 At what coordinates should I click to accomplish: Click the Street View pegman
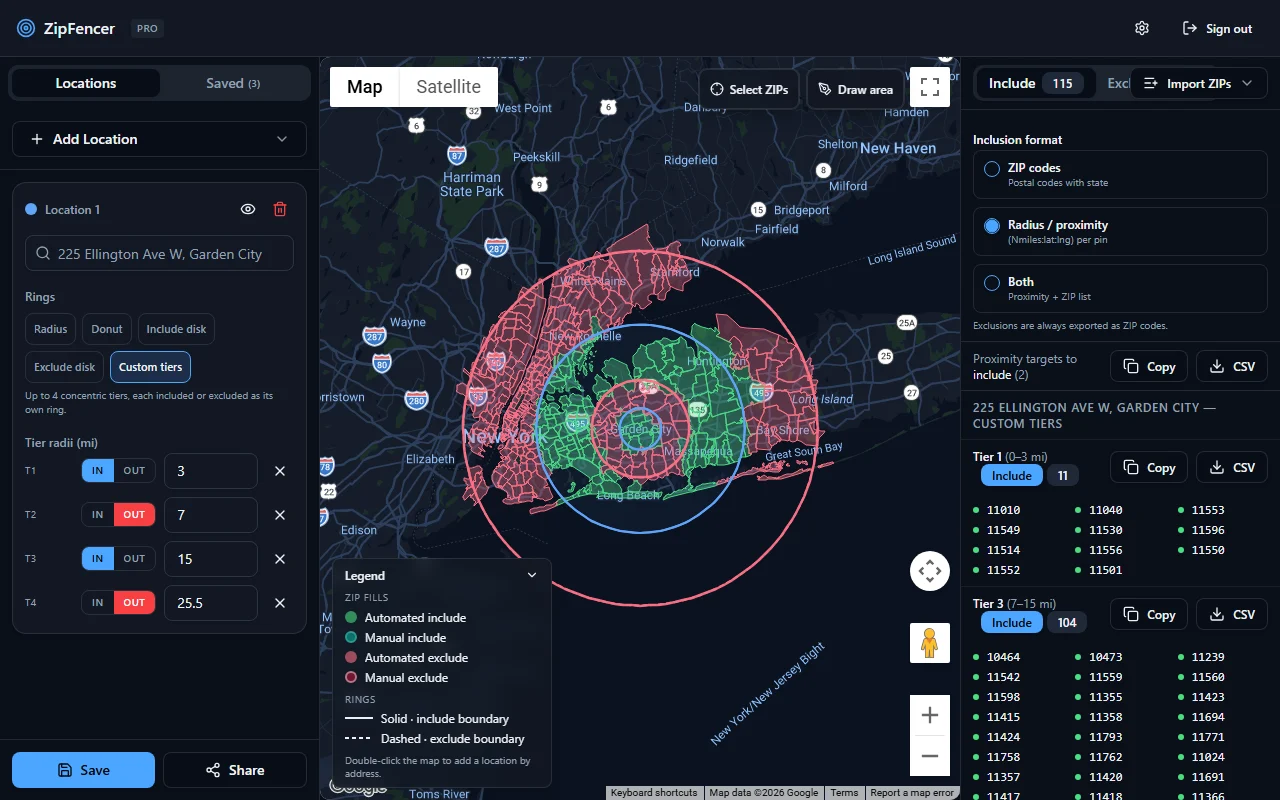pos(929,643)
